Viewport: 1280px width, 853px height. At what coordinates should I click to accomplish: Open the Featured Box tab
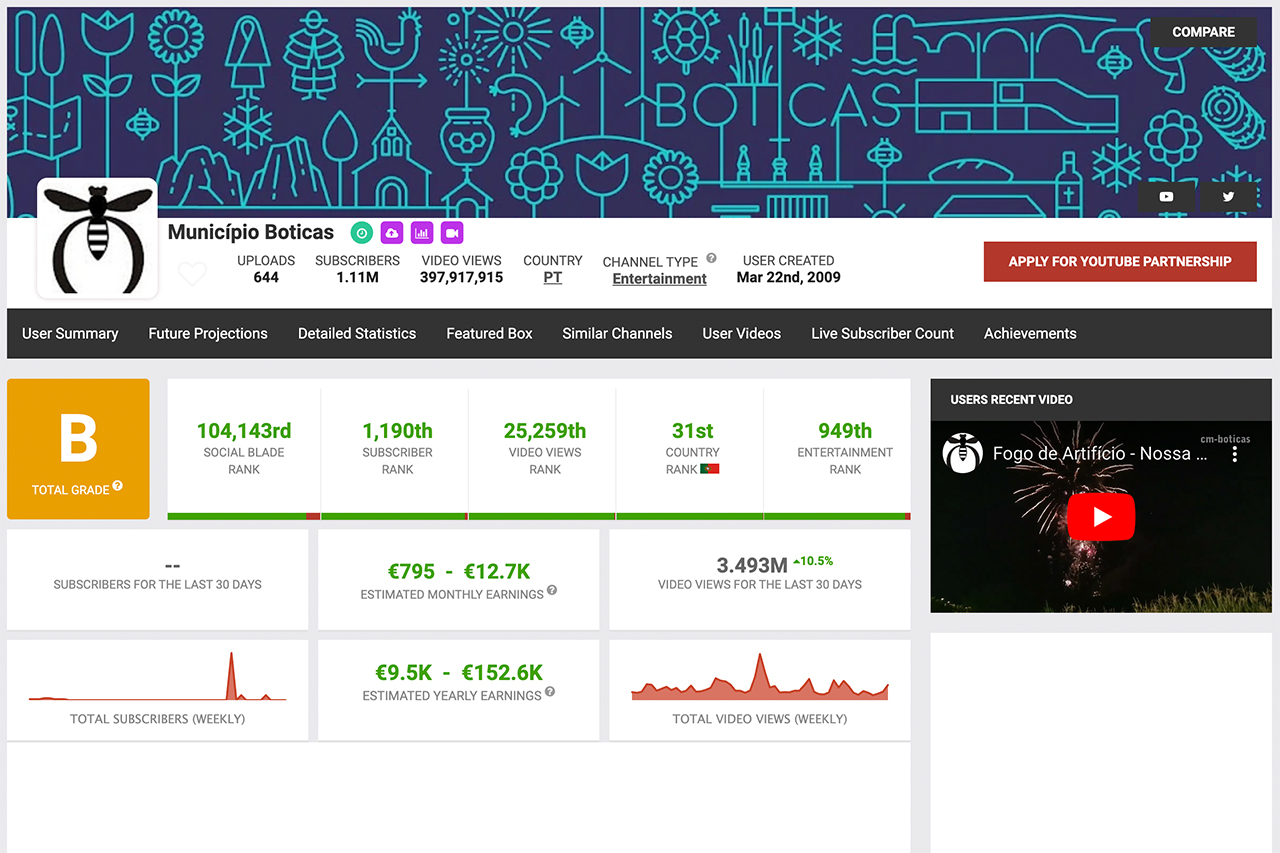(489, 334)
